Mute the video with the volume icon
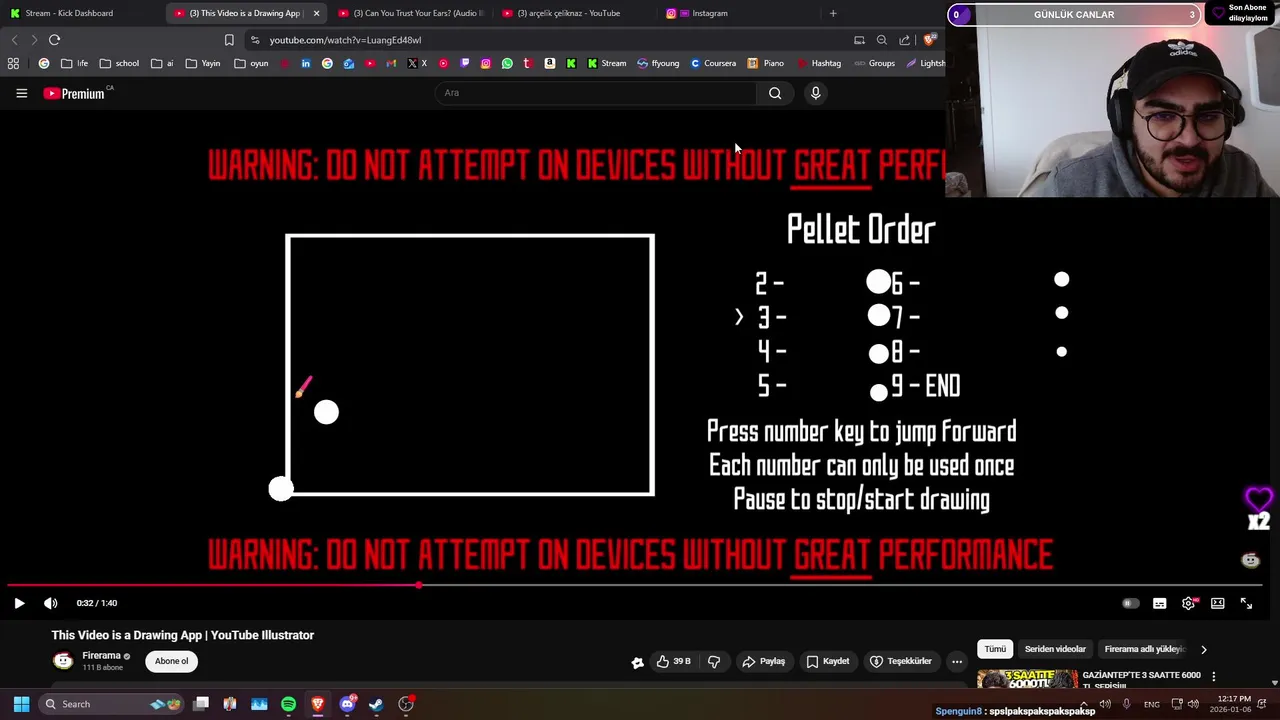1280x720 pixels. point(51,603)
